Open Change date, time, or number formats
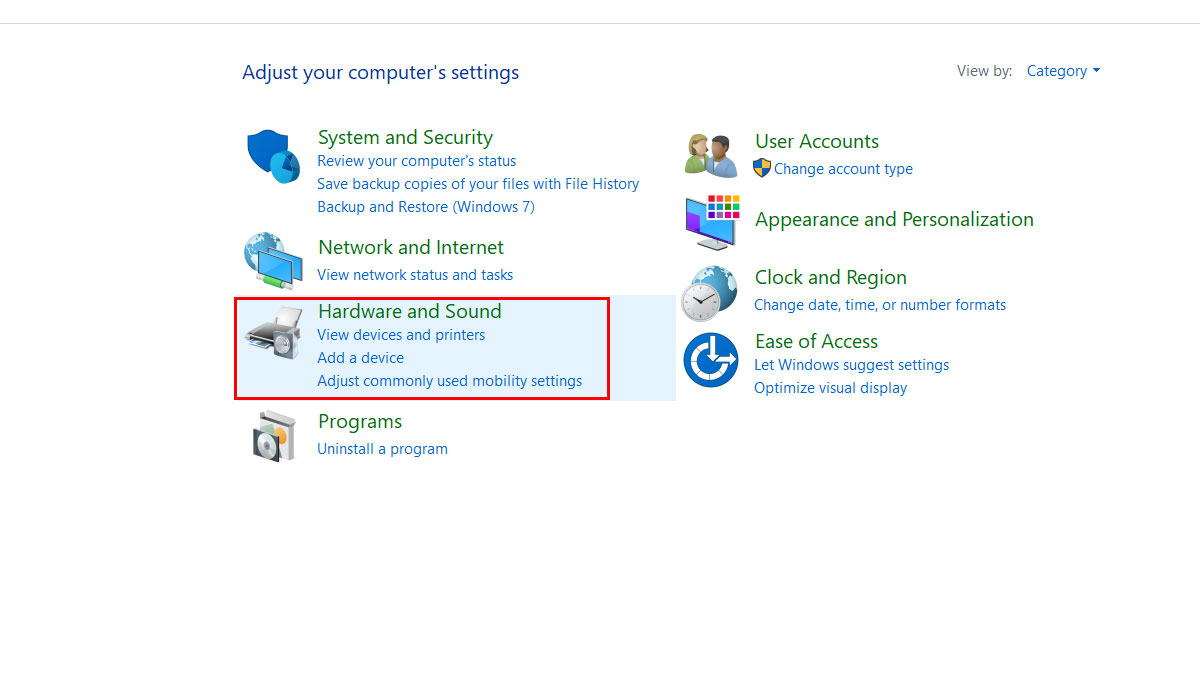Image resolution: width=1200 pixels, height=675 pixels. click(879, 305)
